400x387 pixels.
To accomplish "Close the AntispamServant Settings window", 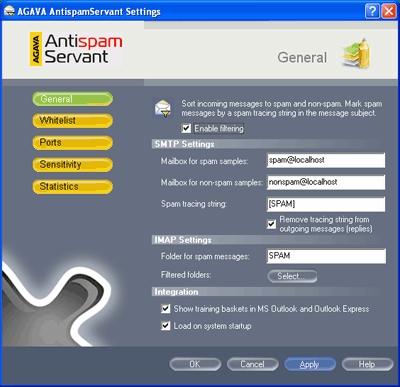I will pyautogui.click(x=389, y=11).
